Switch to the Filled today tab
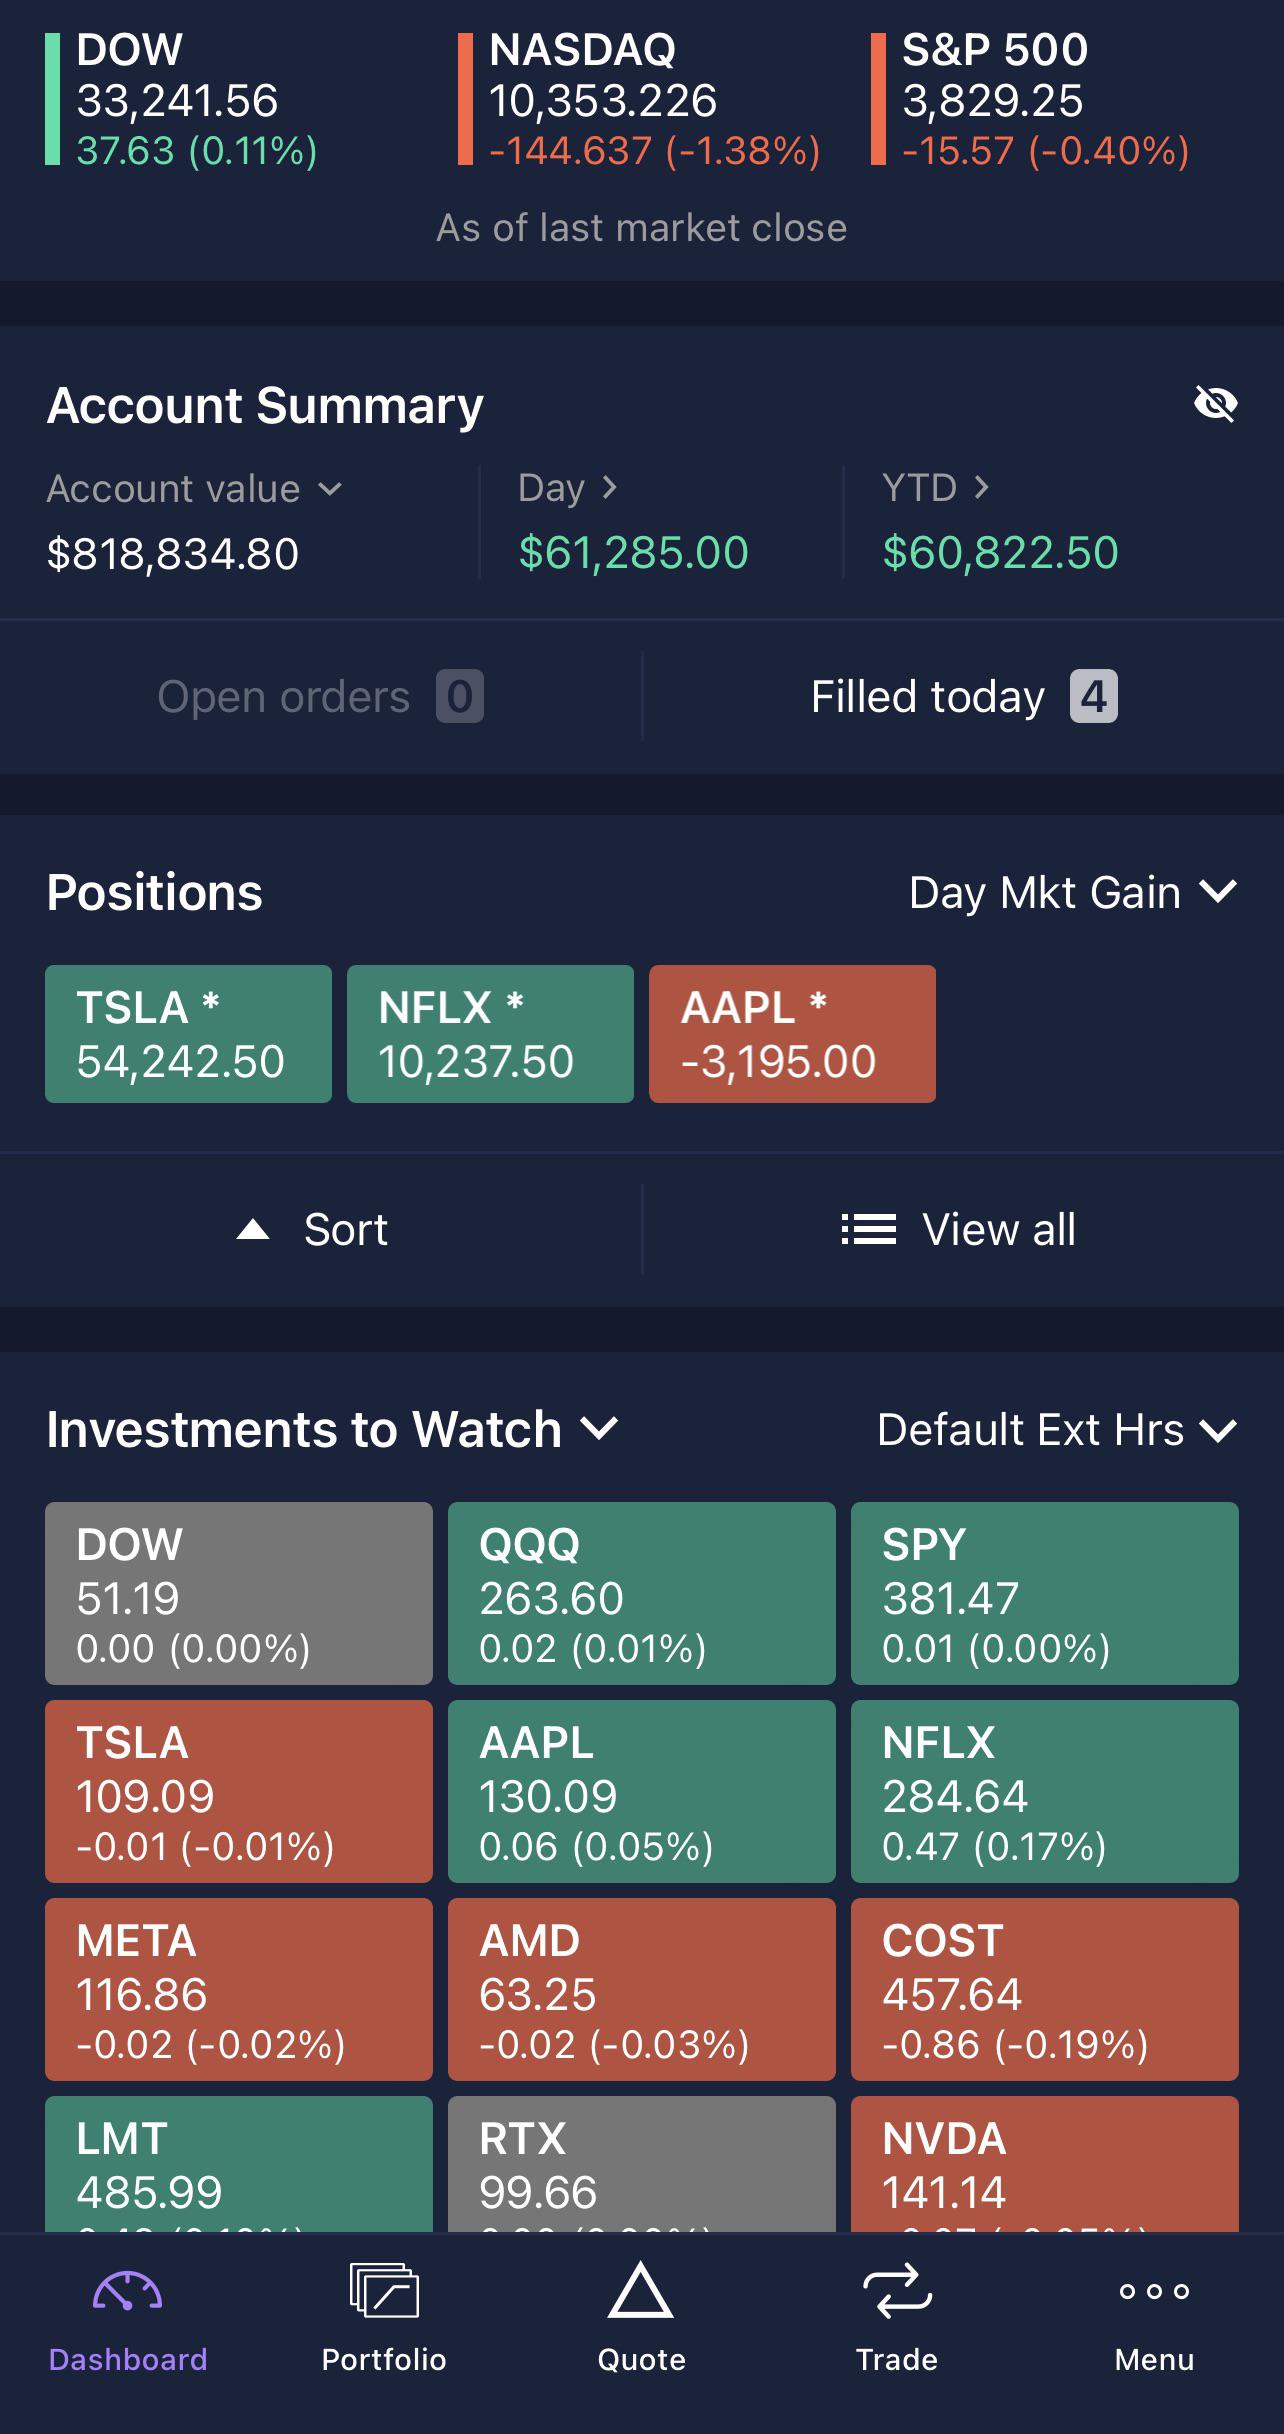 coord(963,697)
